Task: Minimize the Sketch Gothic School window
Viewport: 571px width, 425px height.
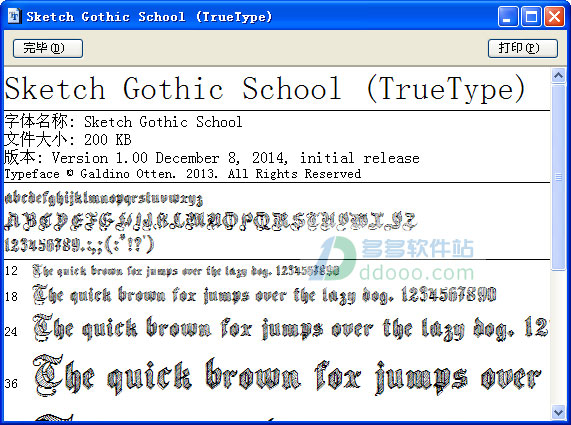Action: pos(508,16)
